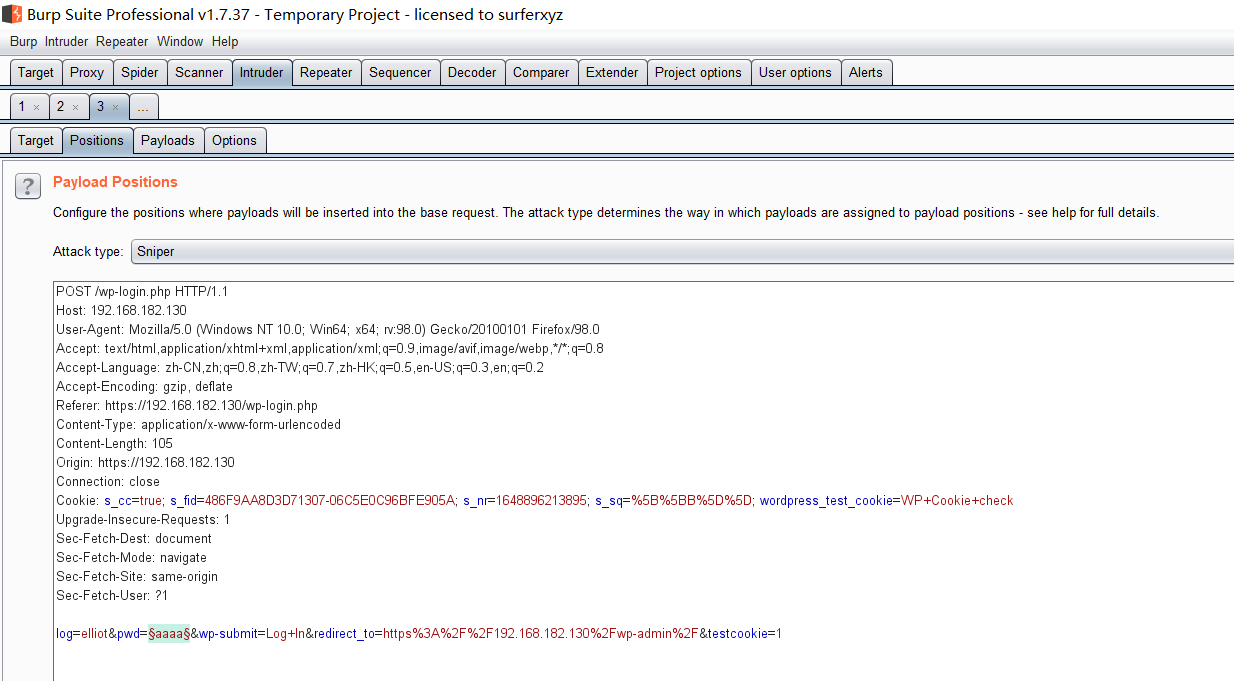
Task: Switch to the Decoder tab
Action: 472,72
